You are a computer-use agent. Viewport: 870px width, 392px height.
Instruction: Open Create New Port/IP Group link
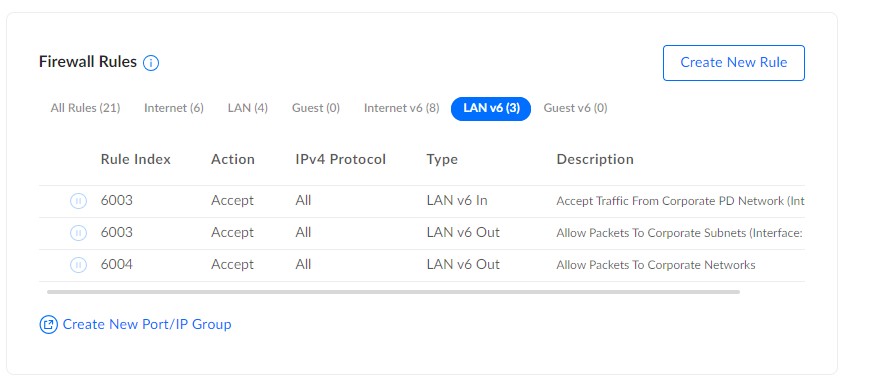[x=146, y=324]
